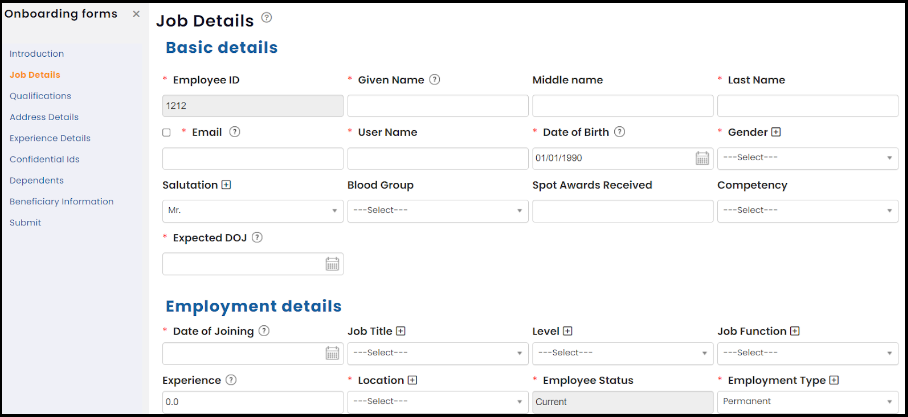Open the Expected DOJ calendar picker

(332, 264)
